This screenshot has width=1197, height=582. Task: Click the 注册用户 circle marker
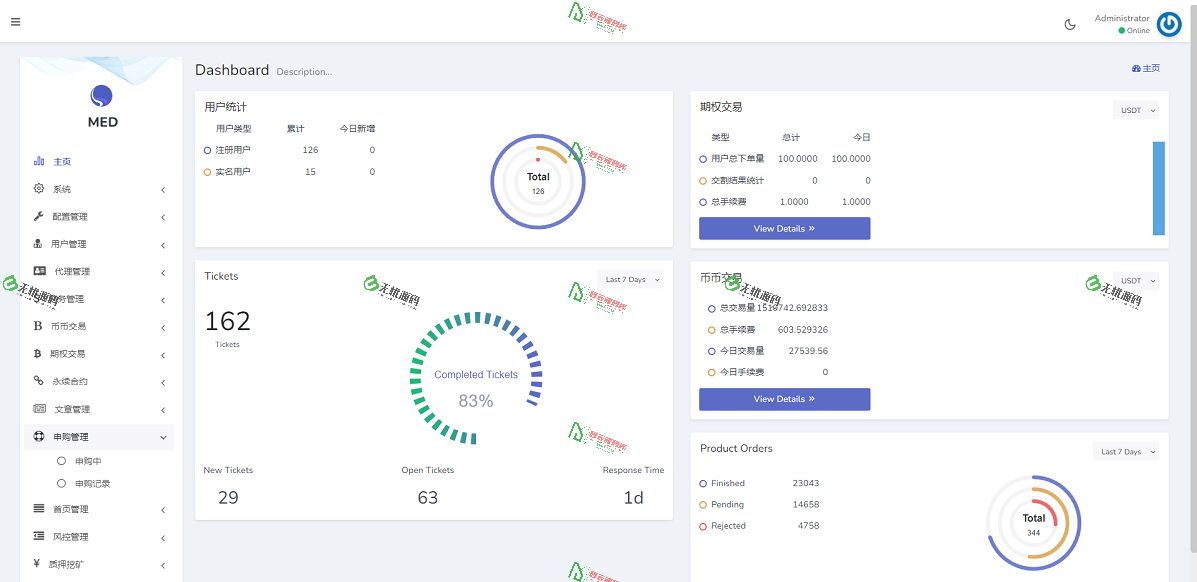tap(207, 150)
